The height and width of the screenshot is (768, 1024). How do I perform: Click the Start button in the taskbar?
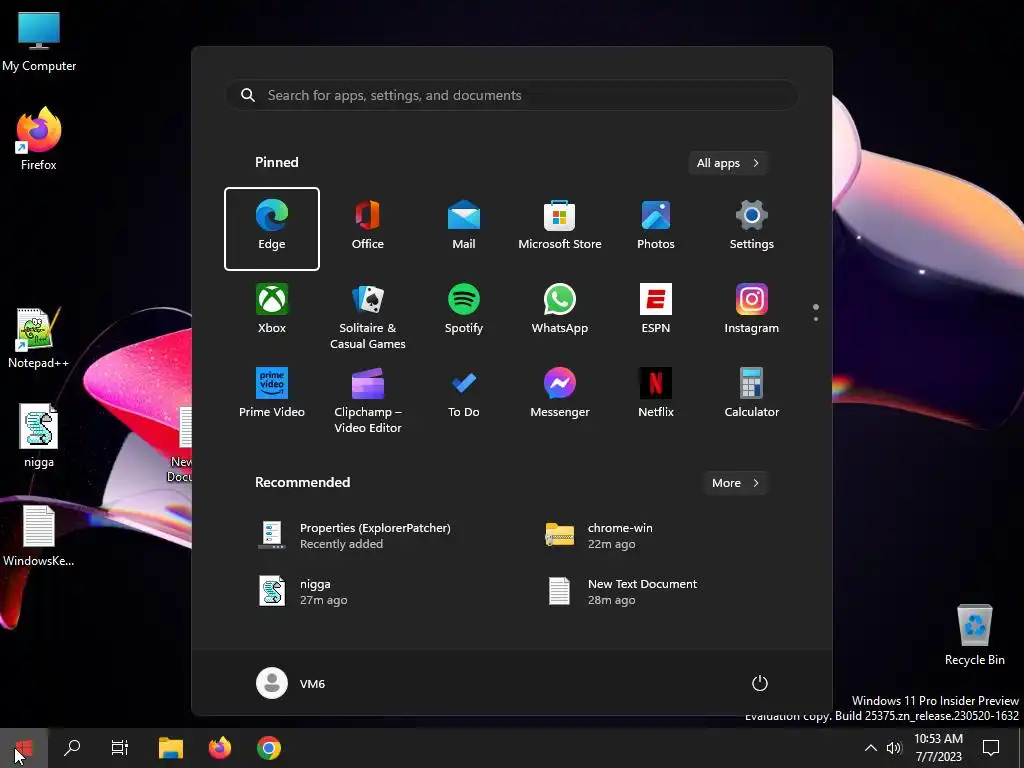[24, 748]
